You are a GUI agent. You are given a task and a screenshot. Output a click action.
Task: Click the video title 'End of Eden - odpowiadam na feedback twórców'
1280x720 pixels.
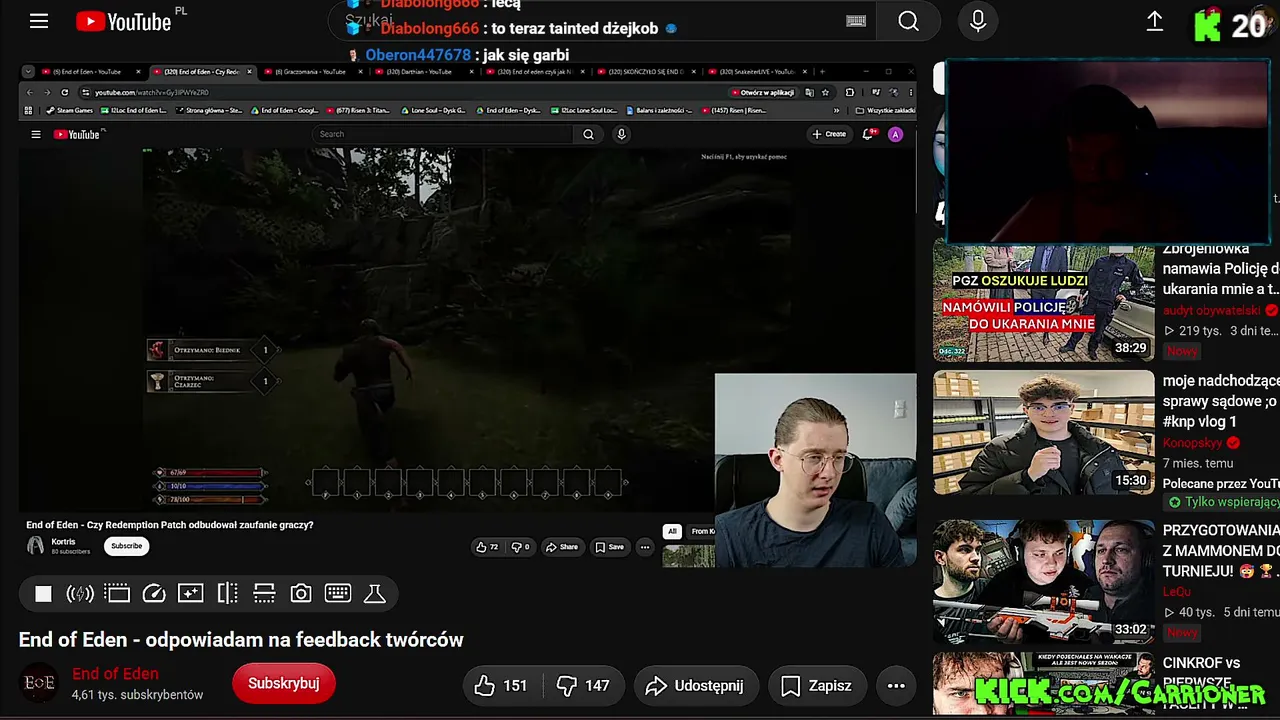point(241,640)
